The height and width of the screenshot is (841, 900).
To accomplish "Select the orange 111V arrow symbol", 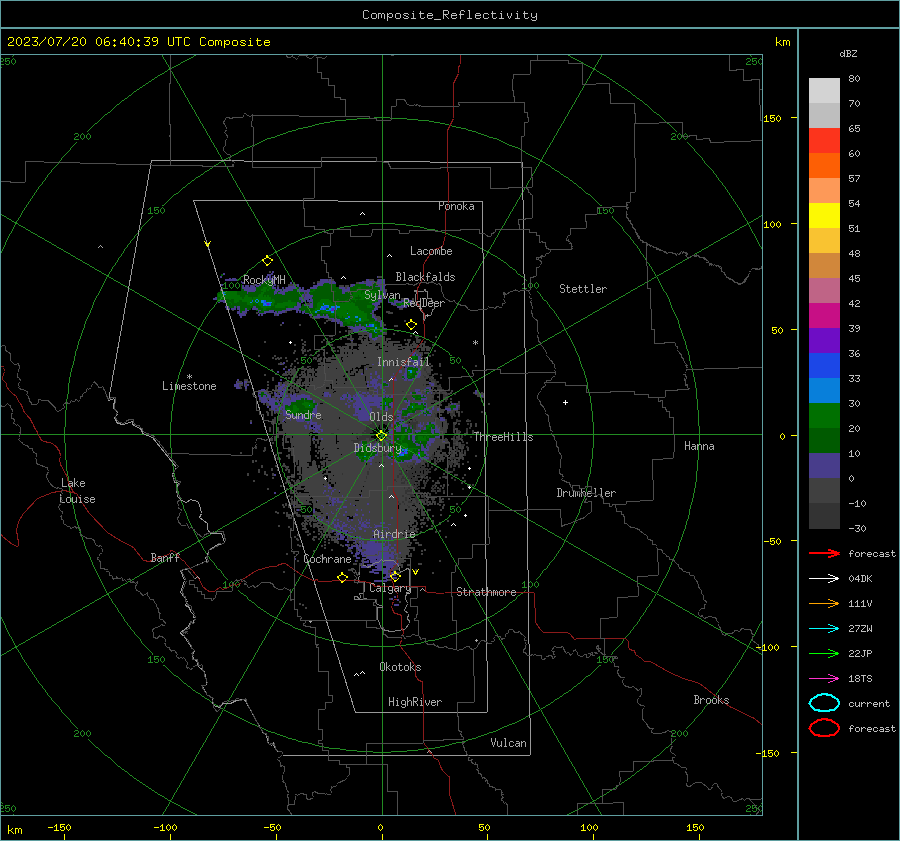I will tap(824, 603).
